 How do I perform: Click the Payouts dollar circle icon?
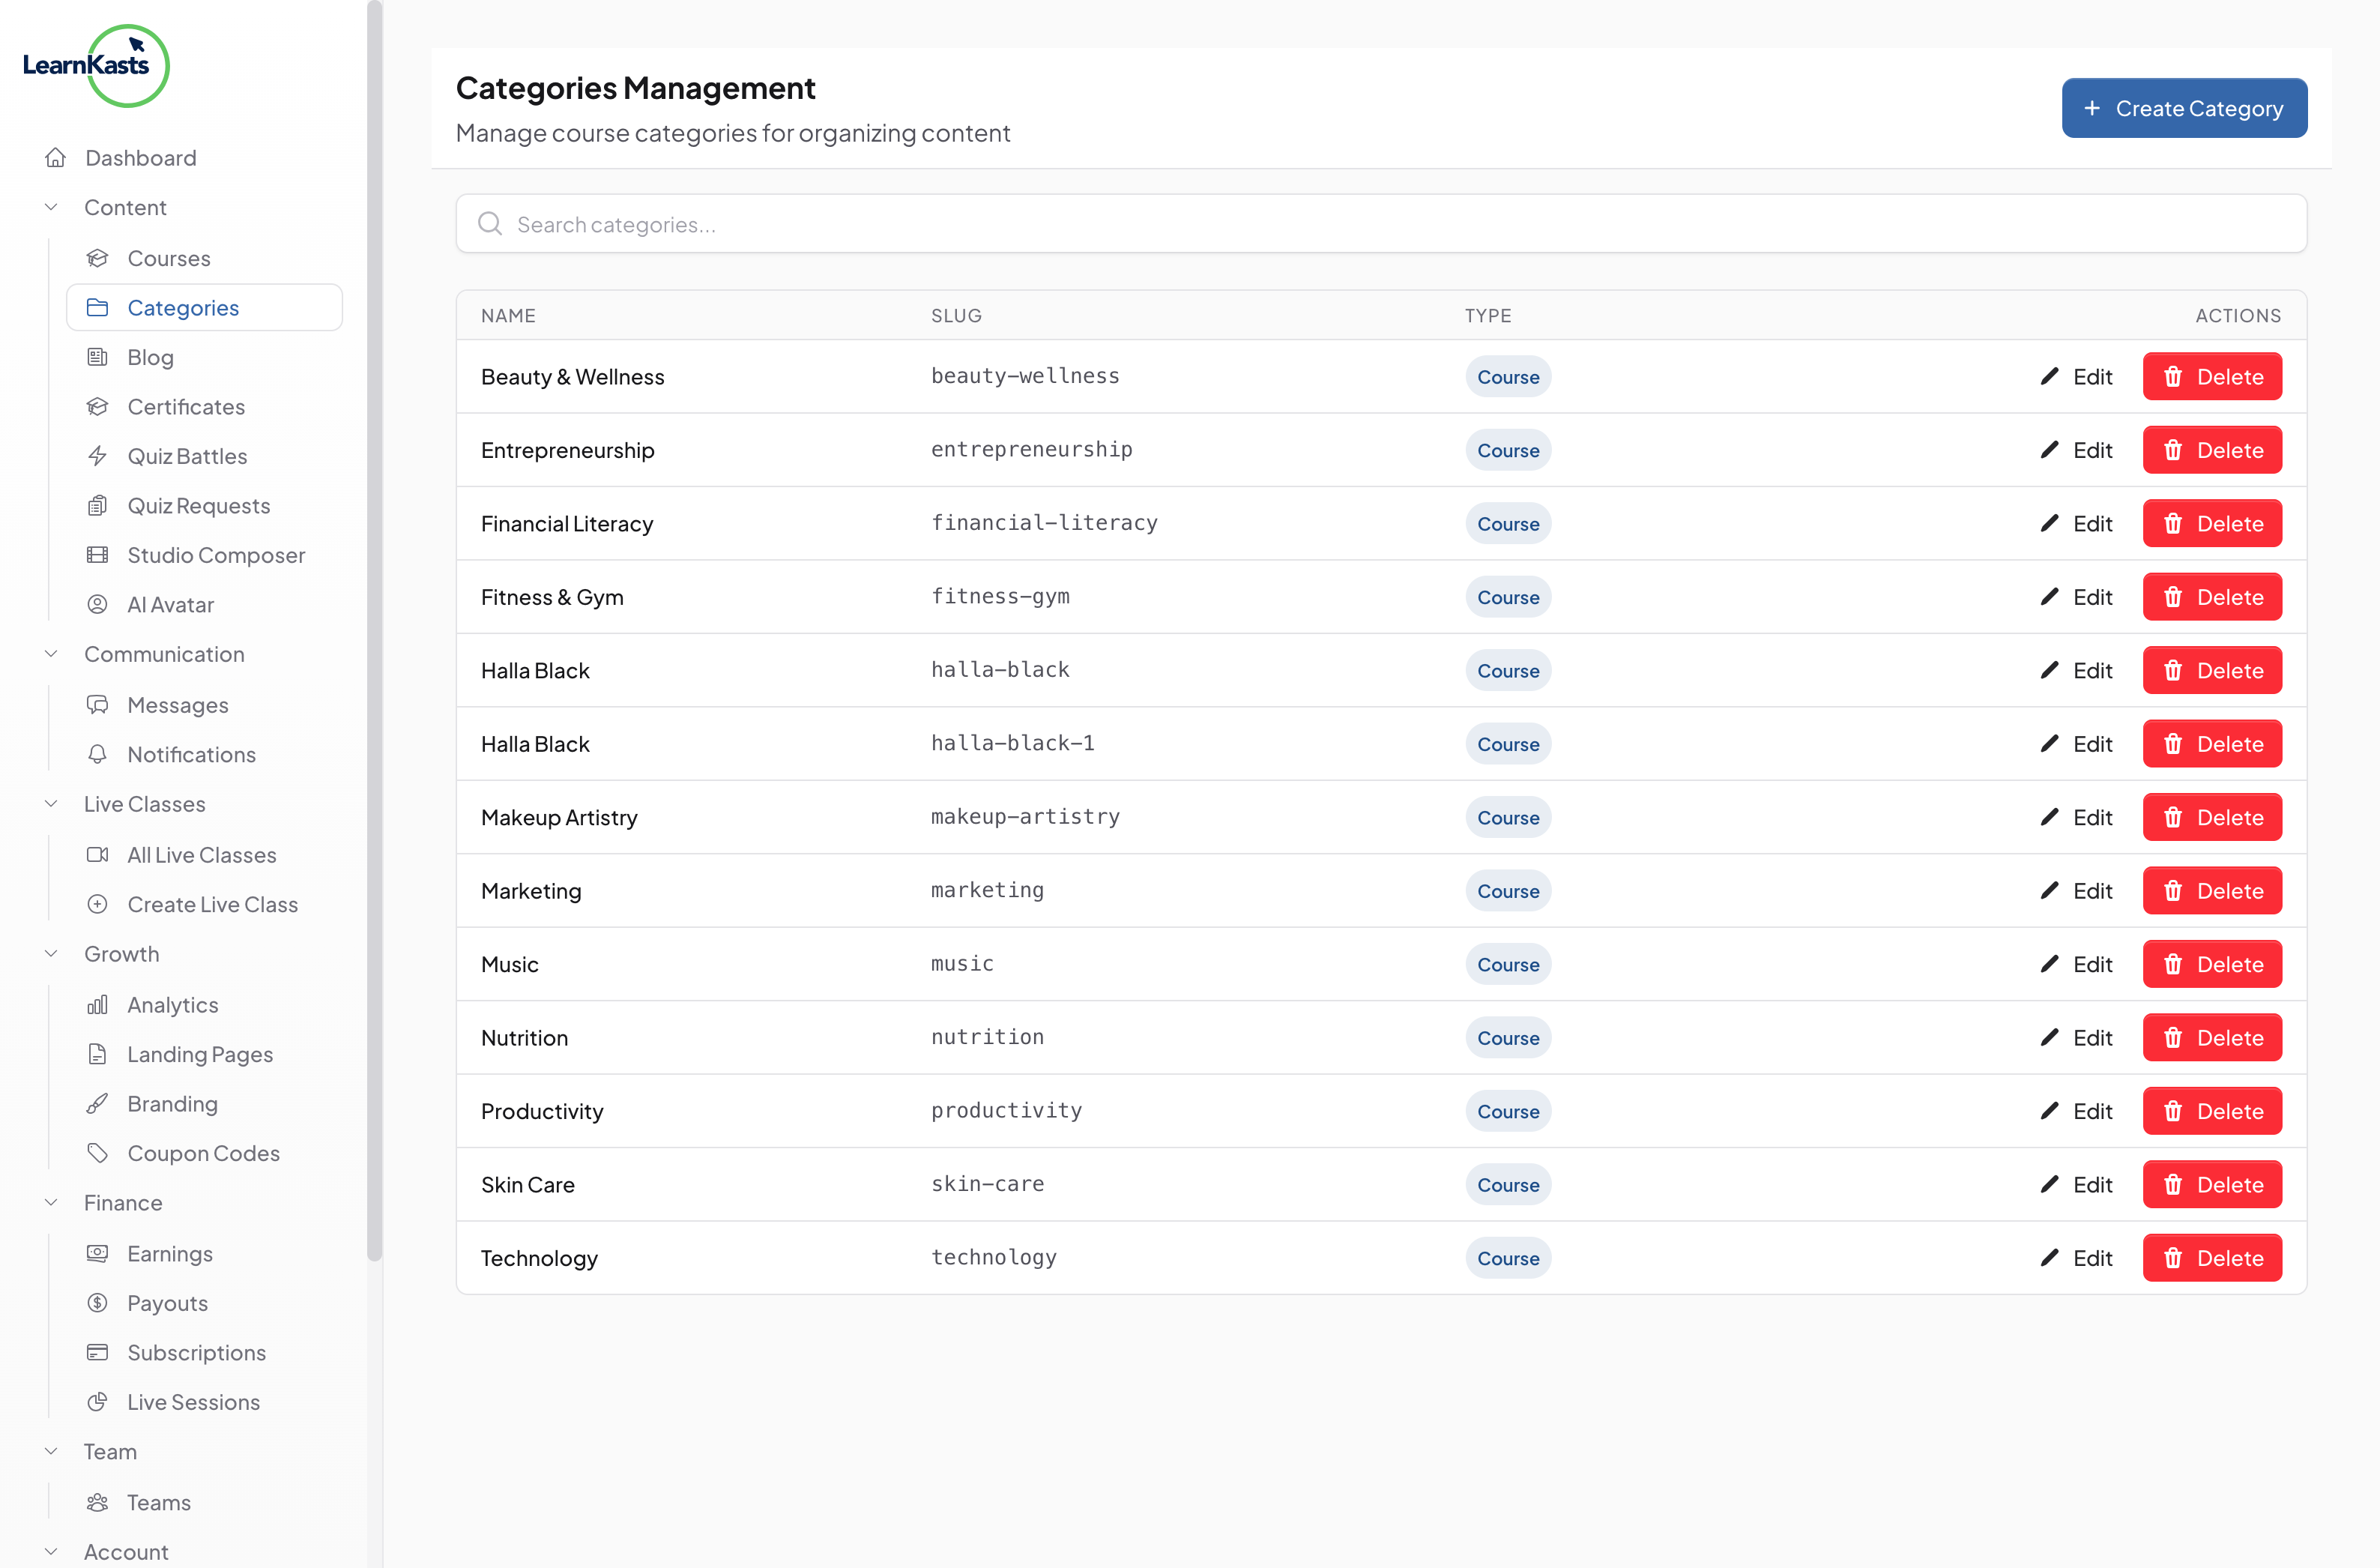pyautogui.click(x=97, y=1303)
